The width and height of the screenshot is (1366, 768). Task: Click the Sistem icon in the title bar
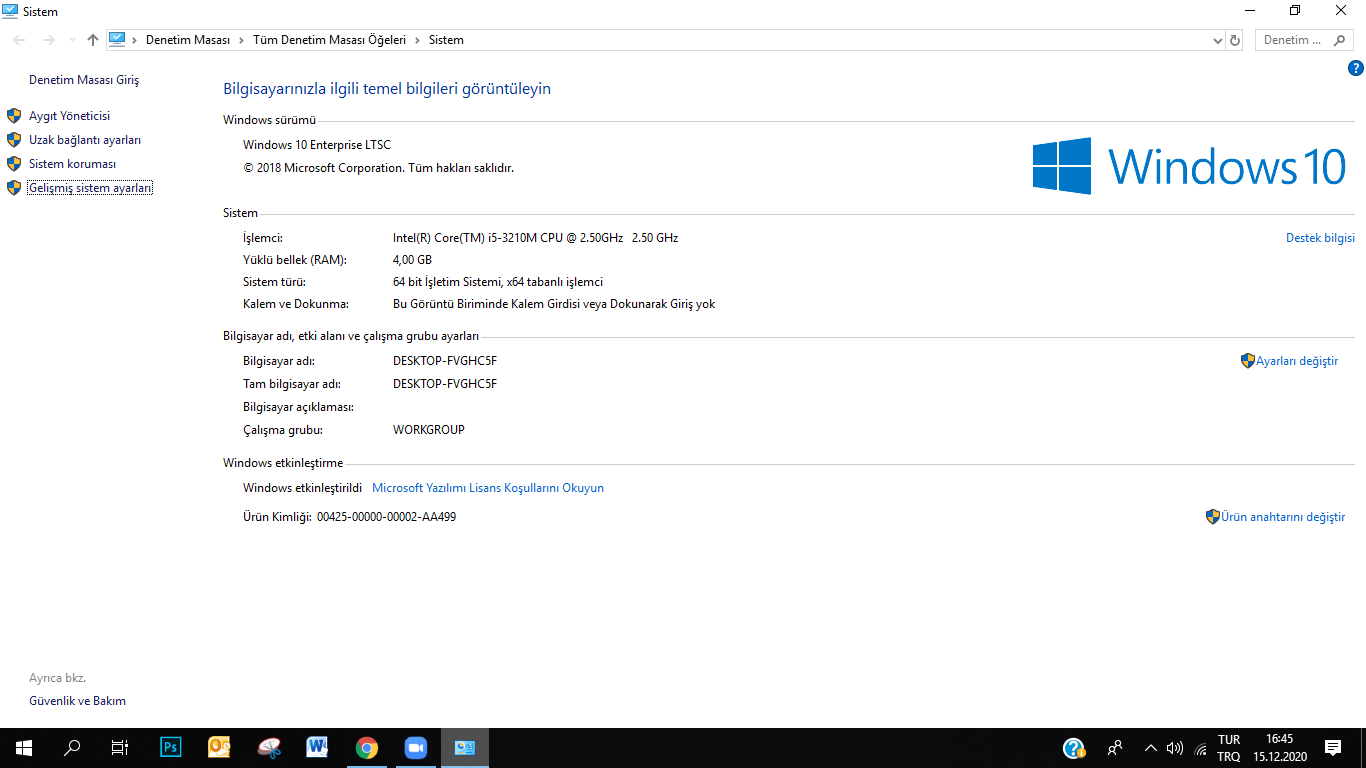tap(10, 11)
